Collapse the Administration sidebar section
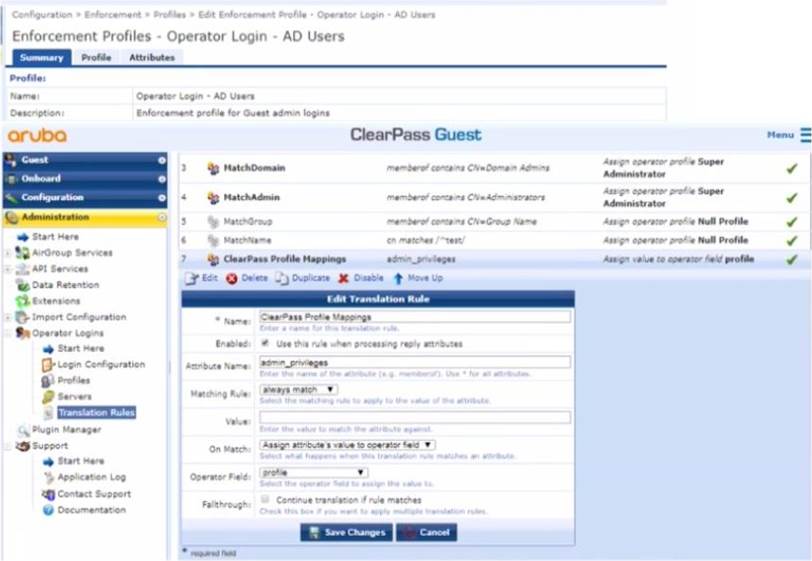 tap(85, 218)
